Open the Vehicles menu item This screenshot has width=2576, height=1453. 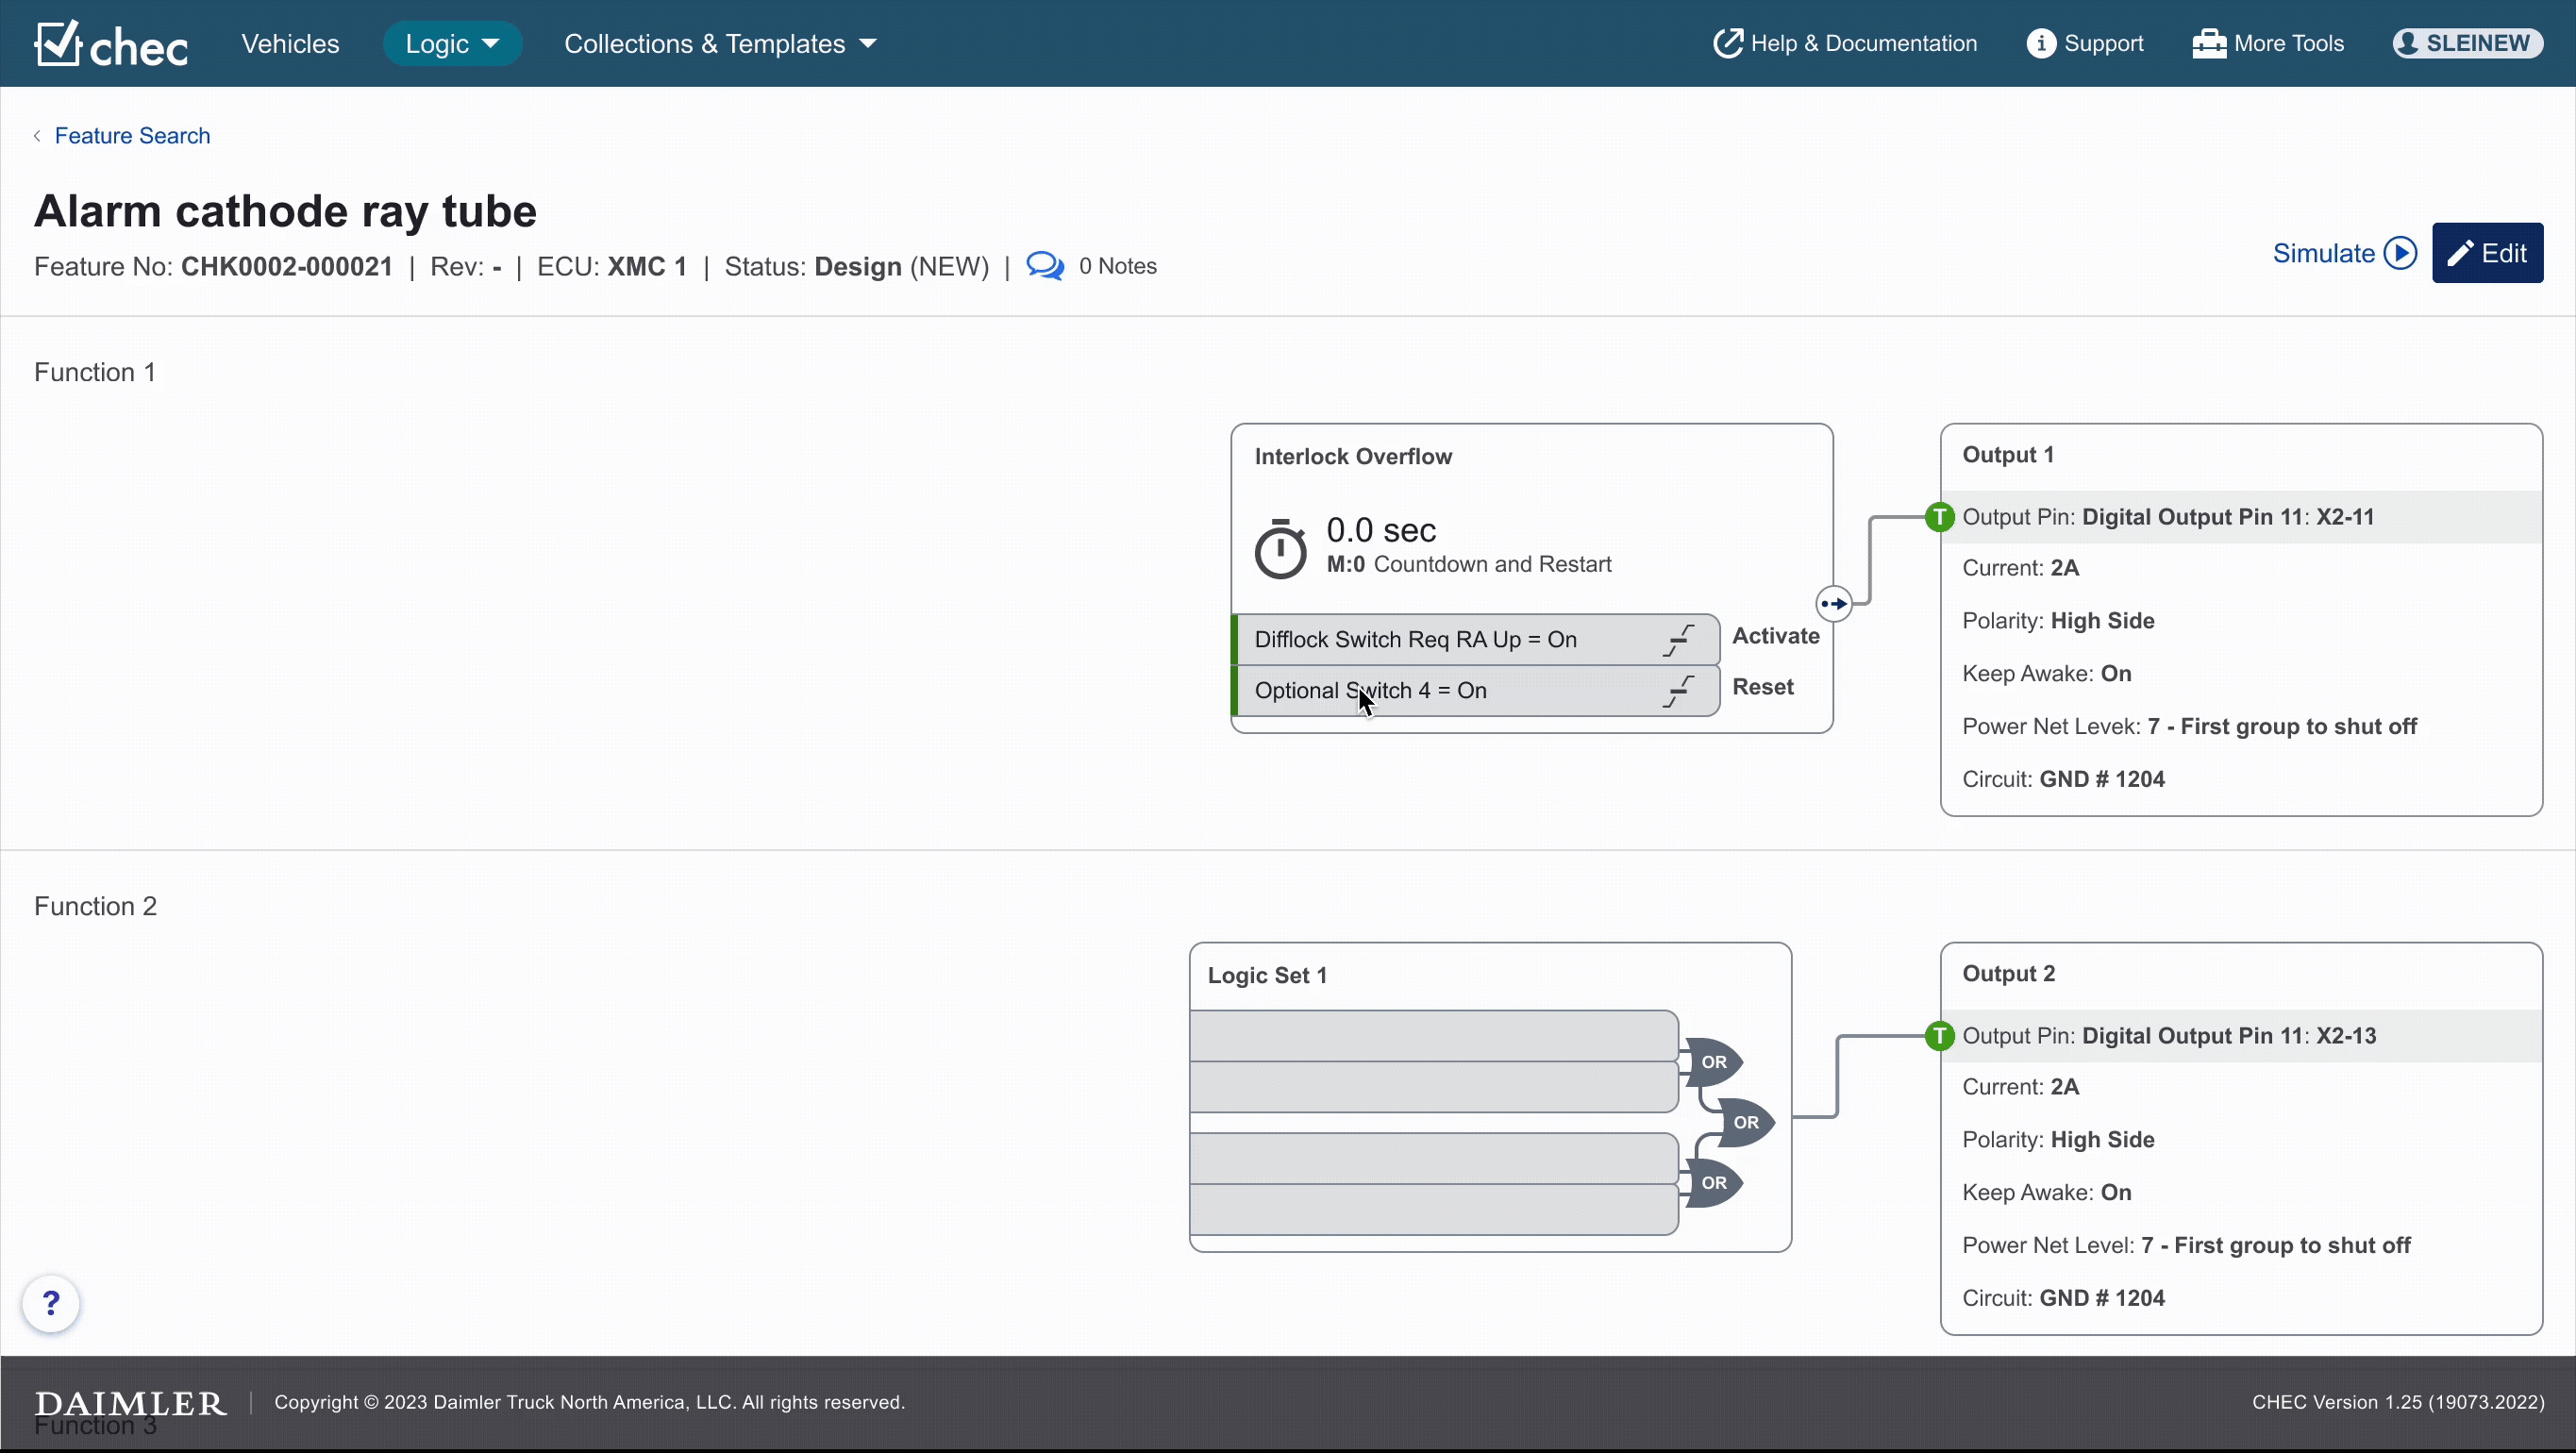click(x=290, y=44)
